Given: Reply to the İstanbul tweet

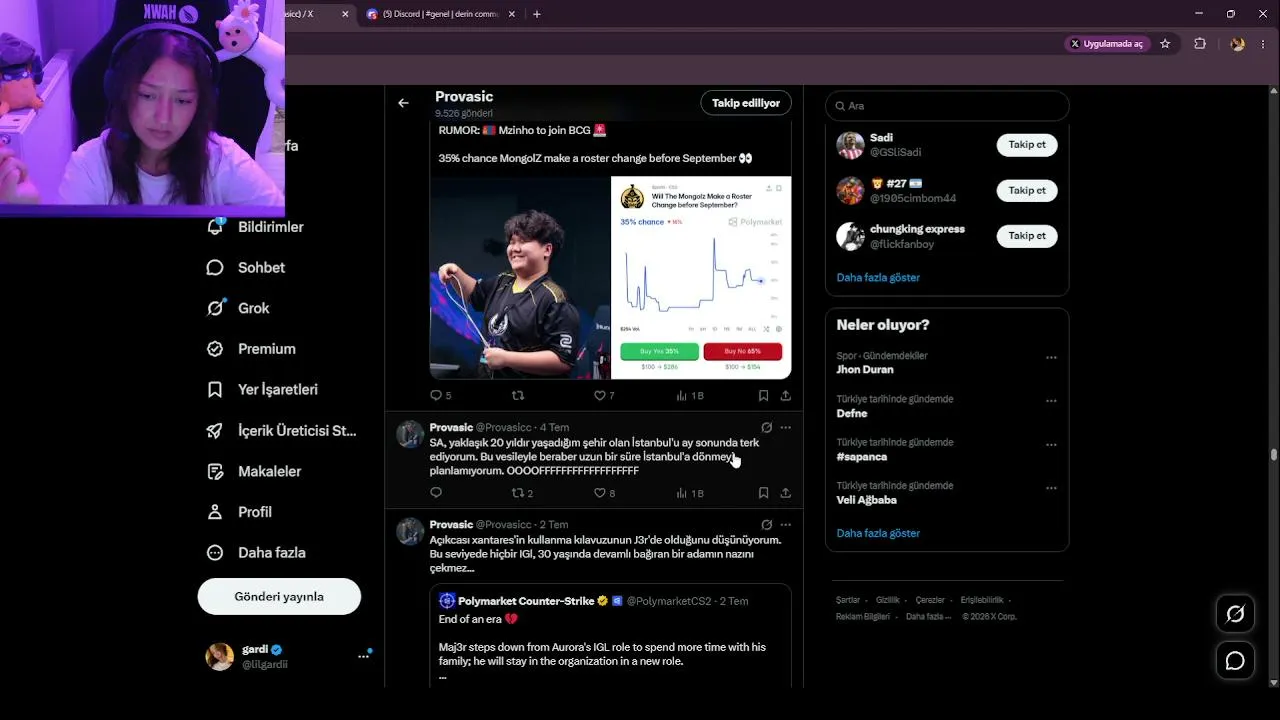Looking at the screenshot, I should tap(436, 493).
